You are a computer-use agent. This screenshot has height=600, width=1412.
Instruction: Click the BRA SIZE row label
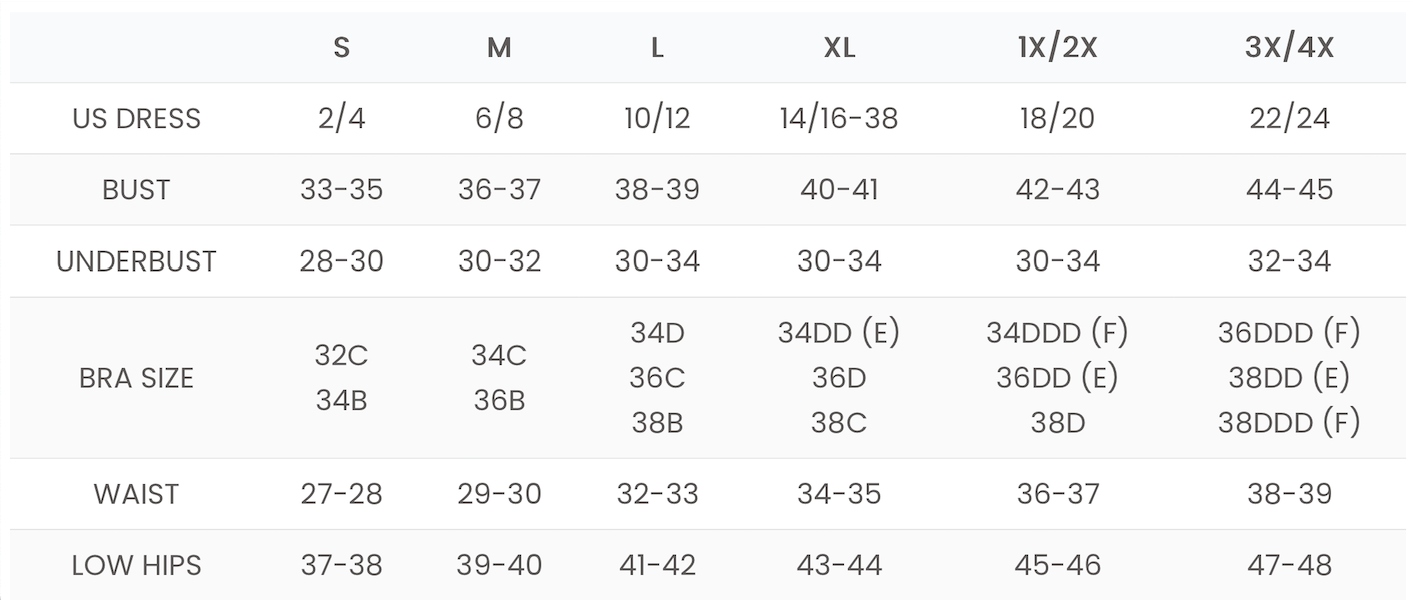[x=136, y=378]
